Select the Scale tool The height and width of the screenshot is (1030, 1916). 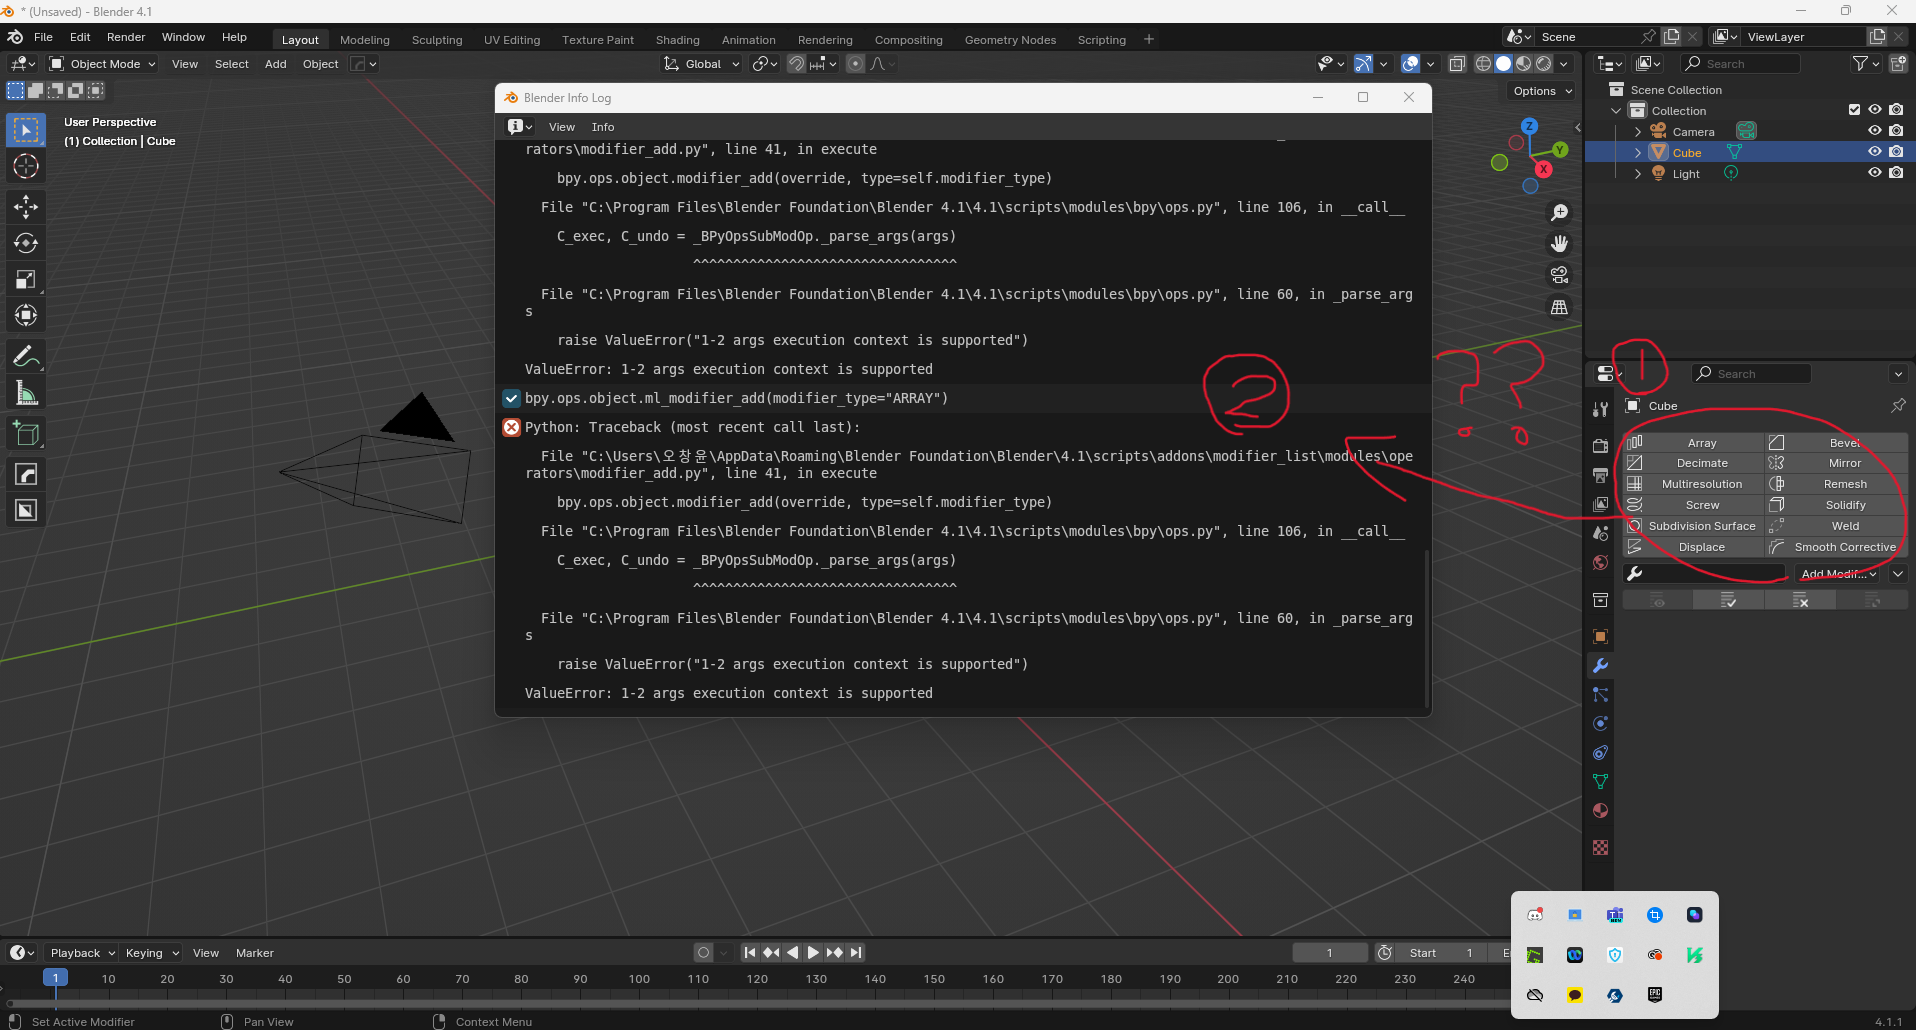pyautogui.click(x=26, y=279)
